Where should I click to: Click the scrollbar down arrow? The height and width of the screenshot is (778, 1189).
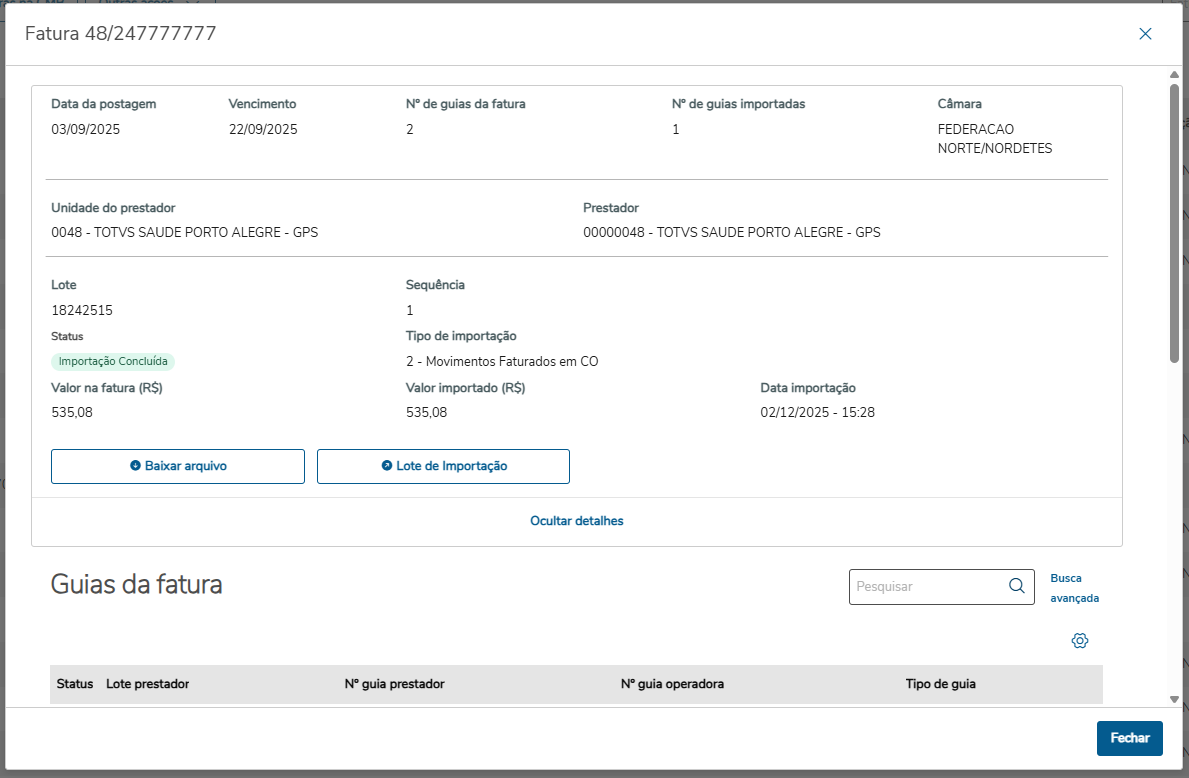point(1175,699)
